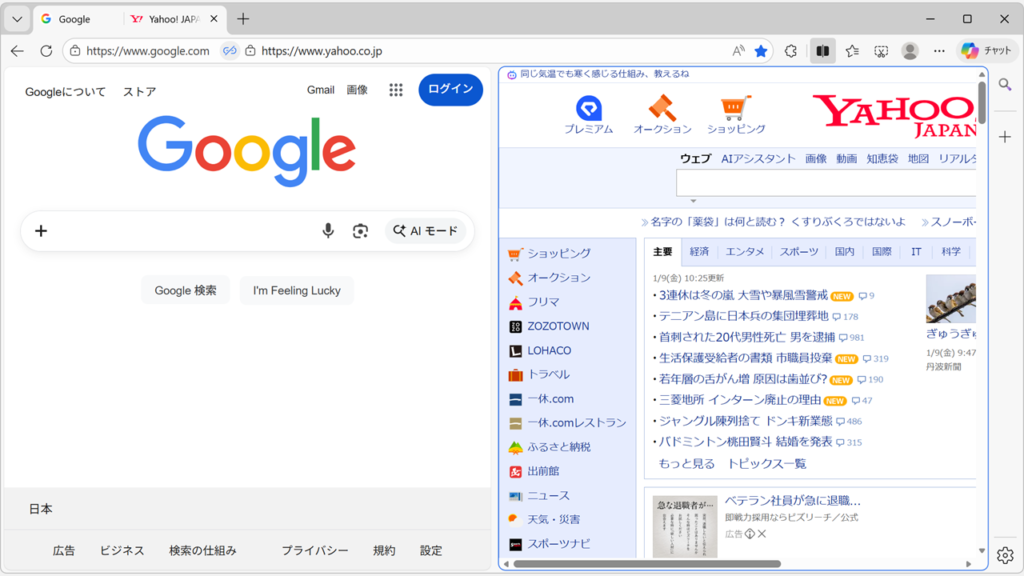Open Yahoo ショッピング cart icon at top
Viewport: 1024px width, 576px height.
click(x=737, y=105)
